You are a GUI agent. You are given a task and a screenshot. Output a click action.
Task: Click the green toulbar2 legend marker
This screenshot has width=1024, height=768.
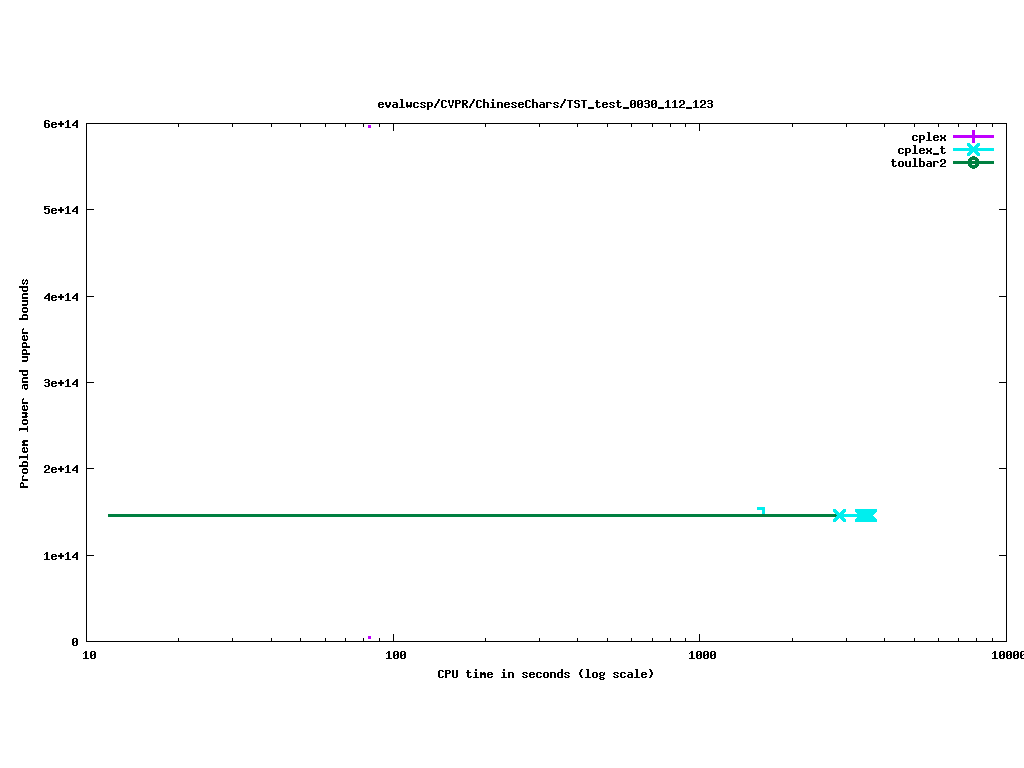point(973,162)
